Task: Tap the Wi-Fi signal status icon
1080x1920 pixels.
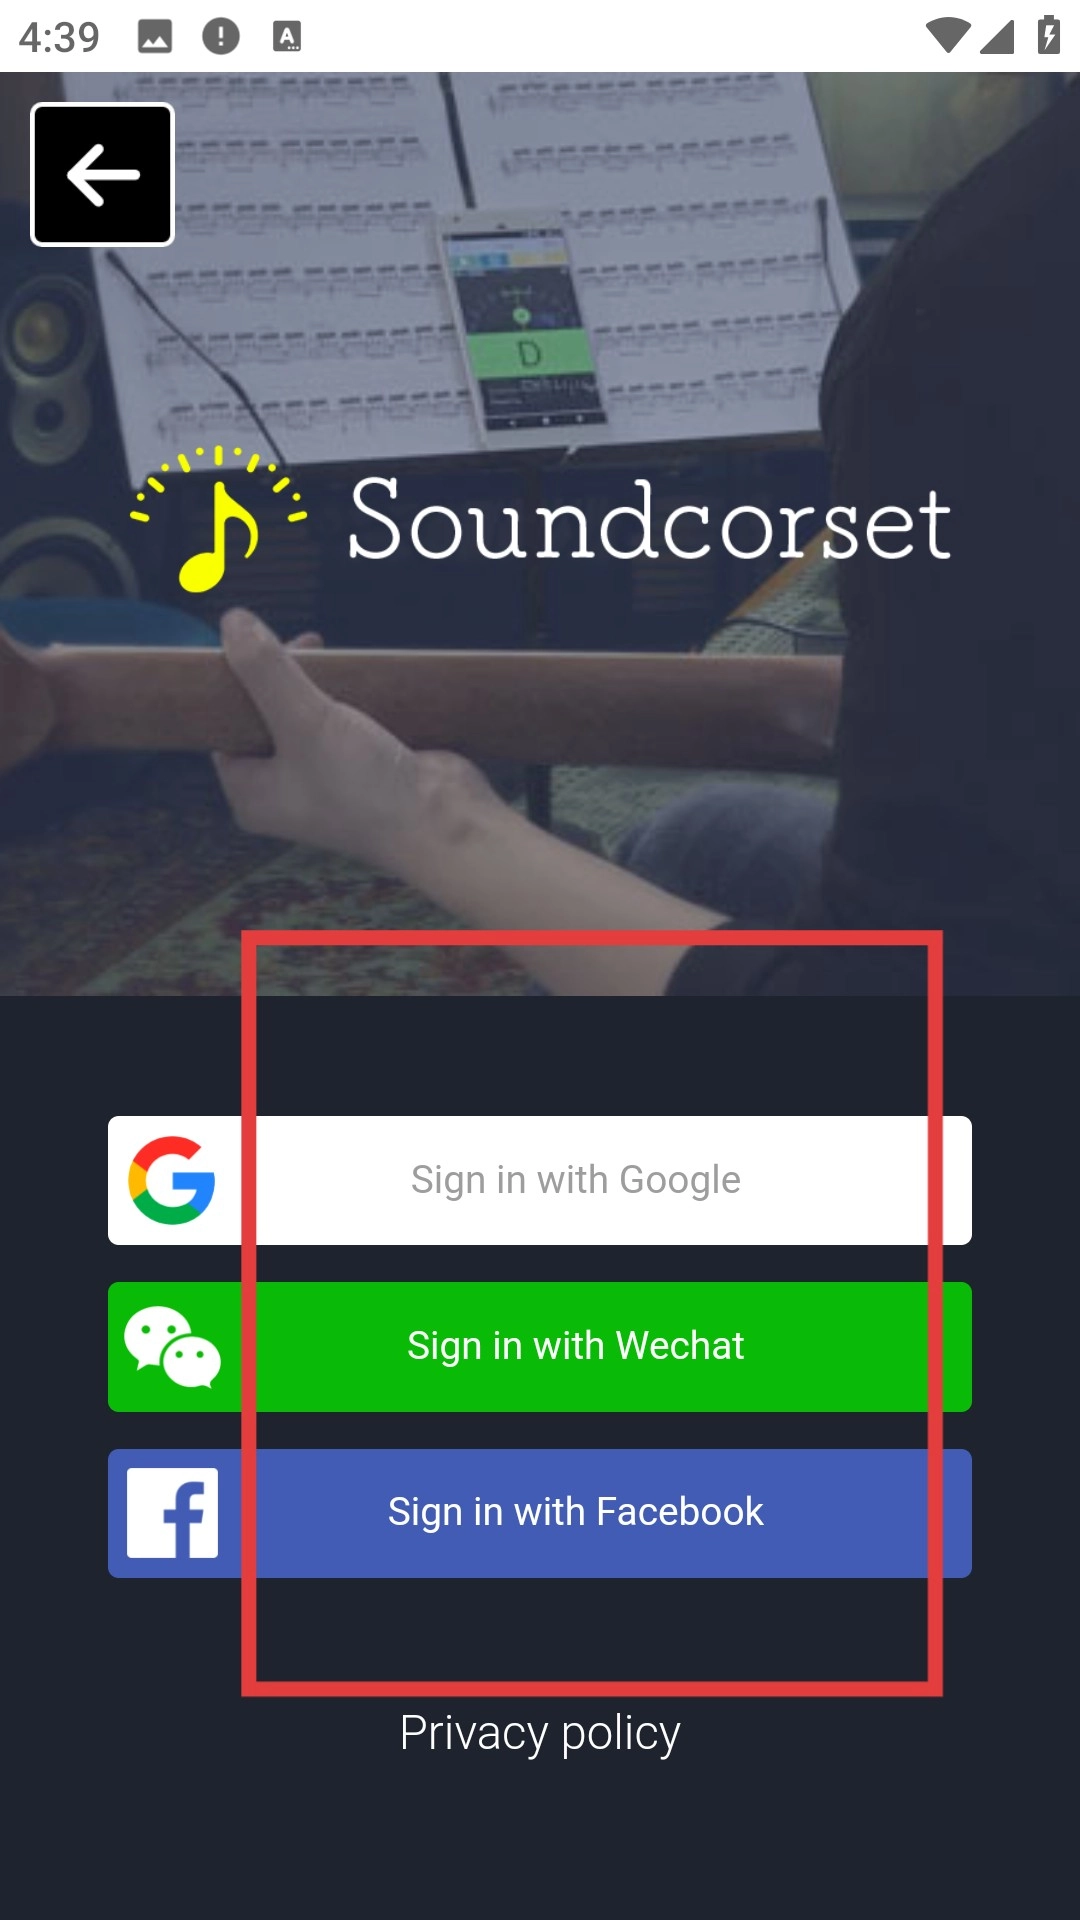Action: click(x=948, y=36)
